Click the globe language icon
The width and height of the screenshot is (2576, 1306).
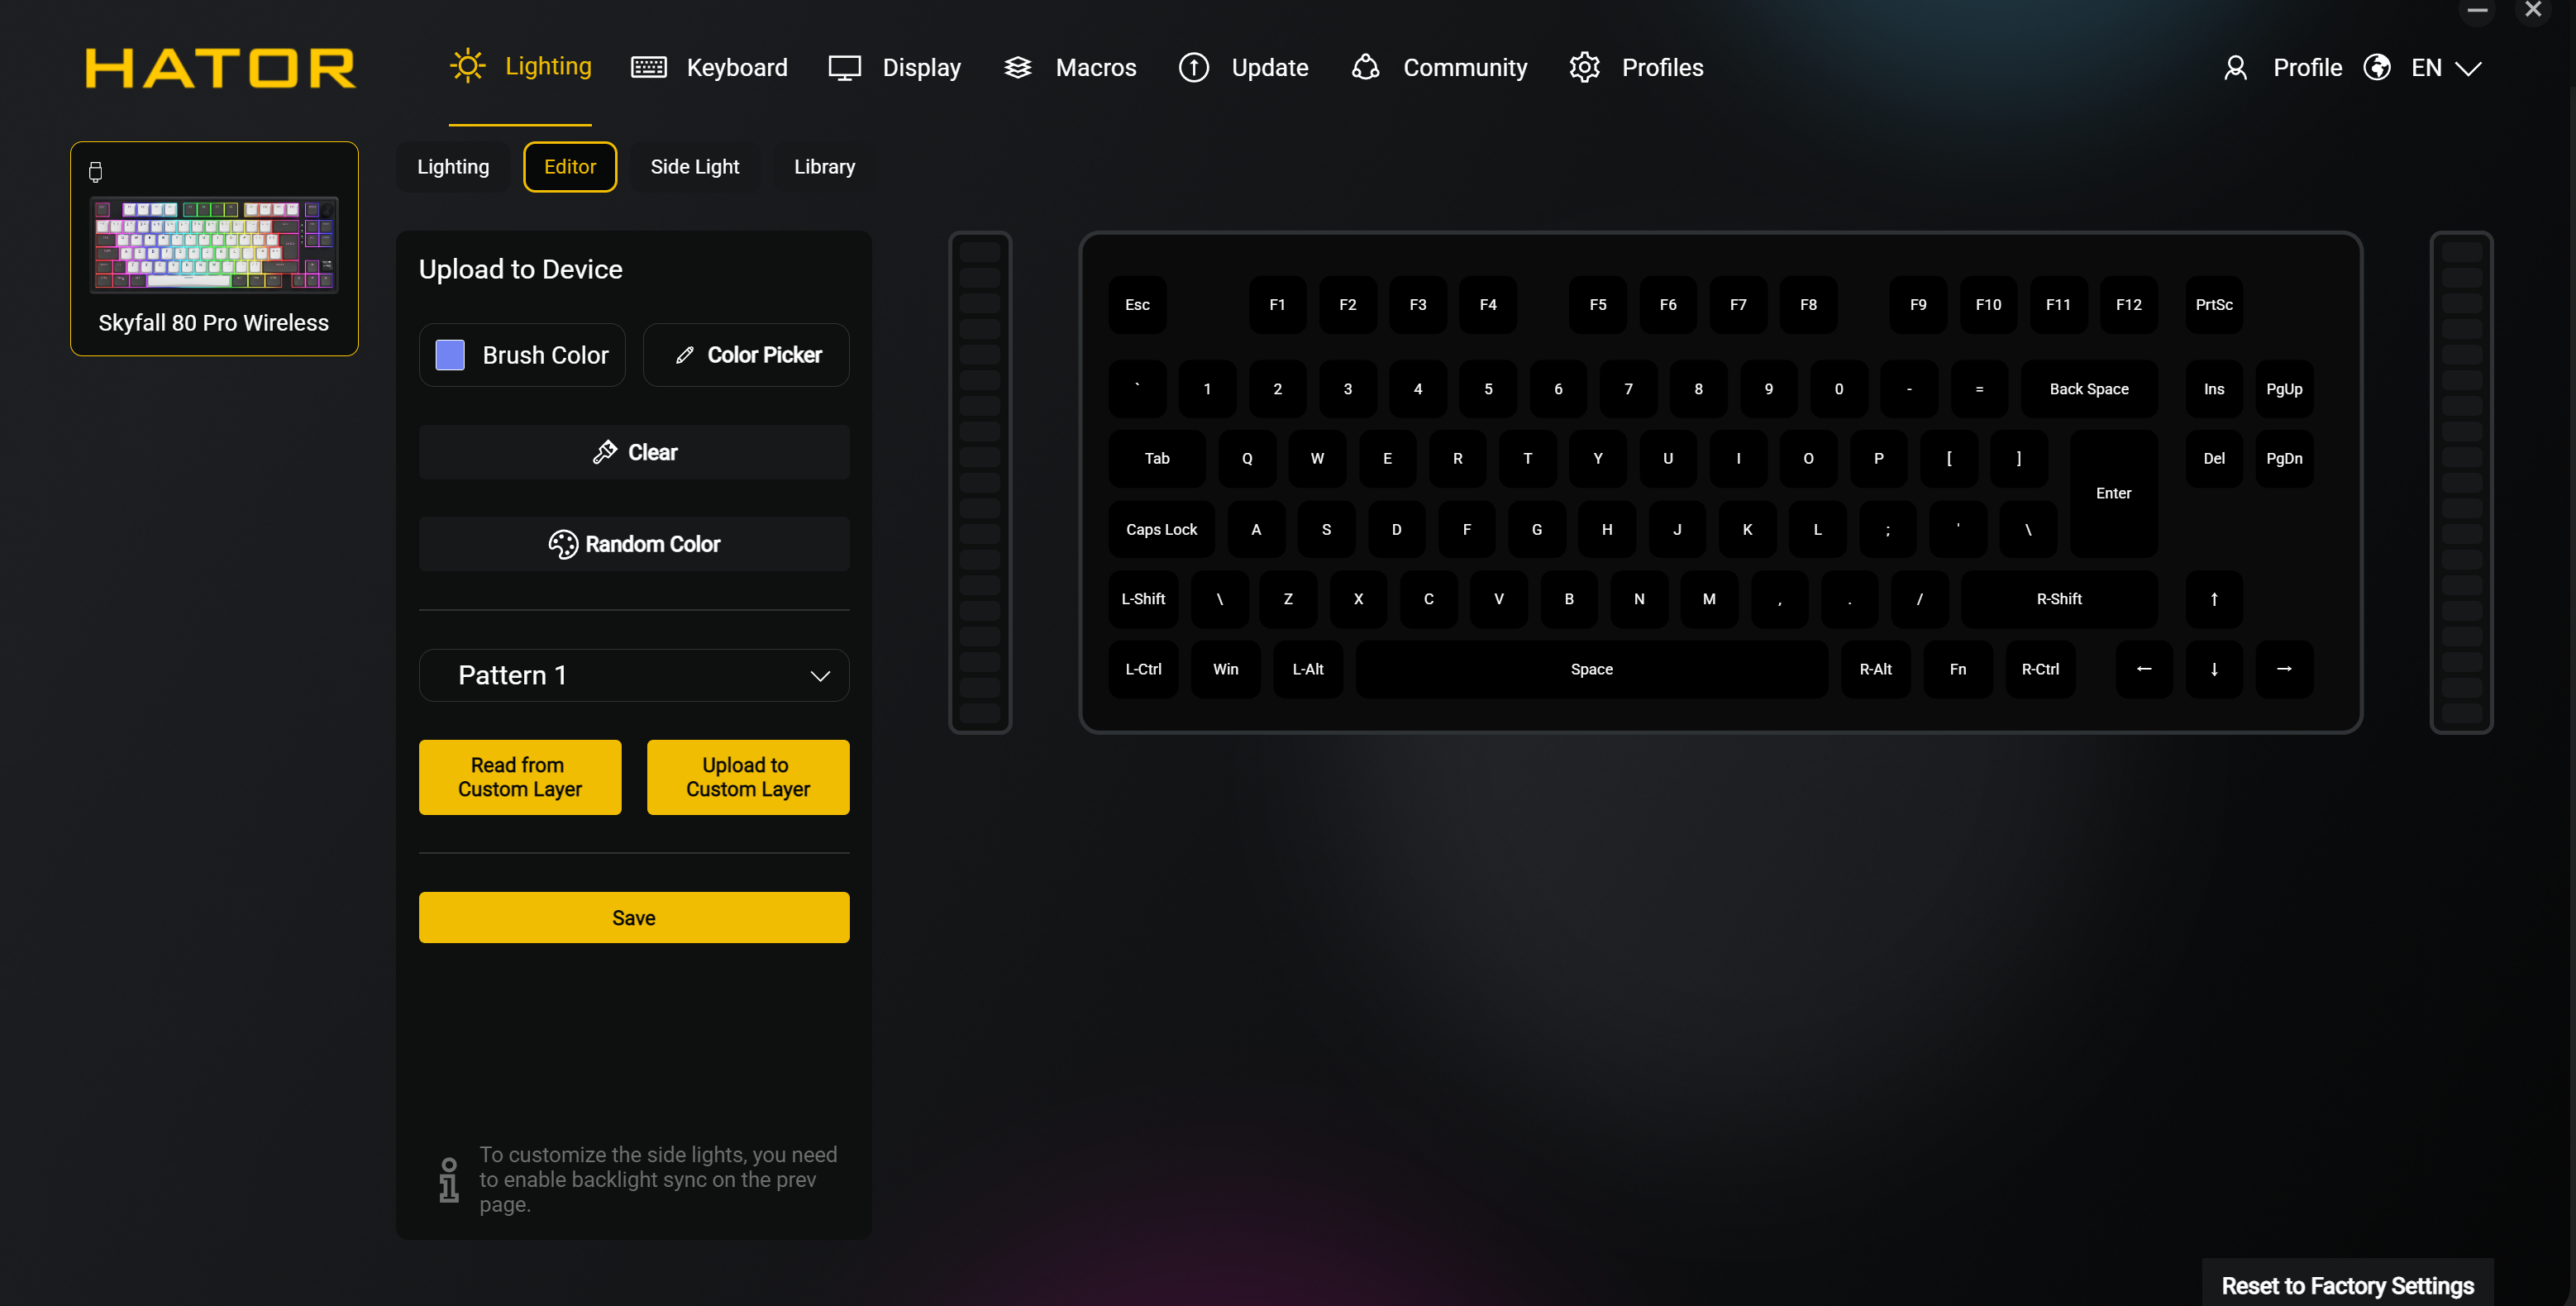click(x=2377, y=67)
